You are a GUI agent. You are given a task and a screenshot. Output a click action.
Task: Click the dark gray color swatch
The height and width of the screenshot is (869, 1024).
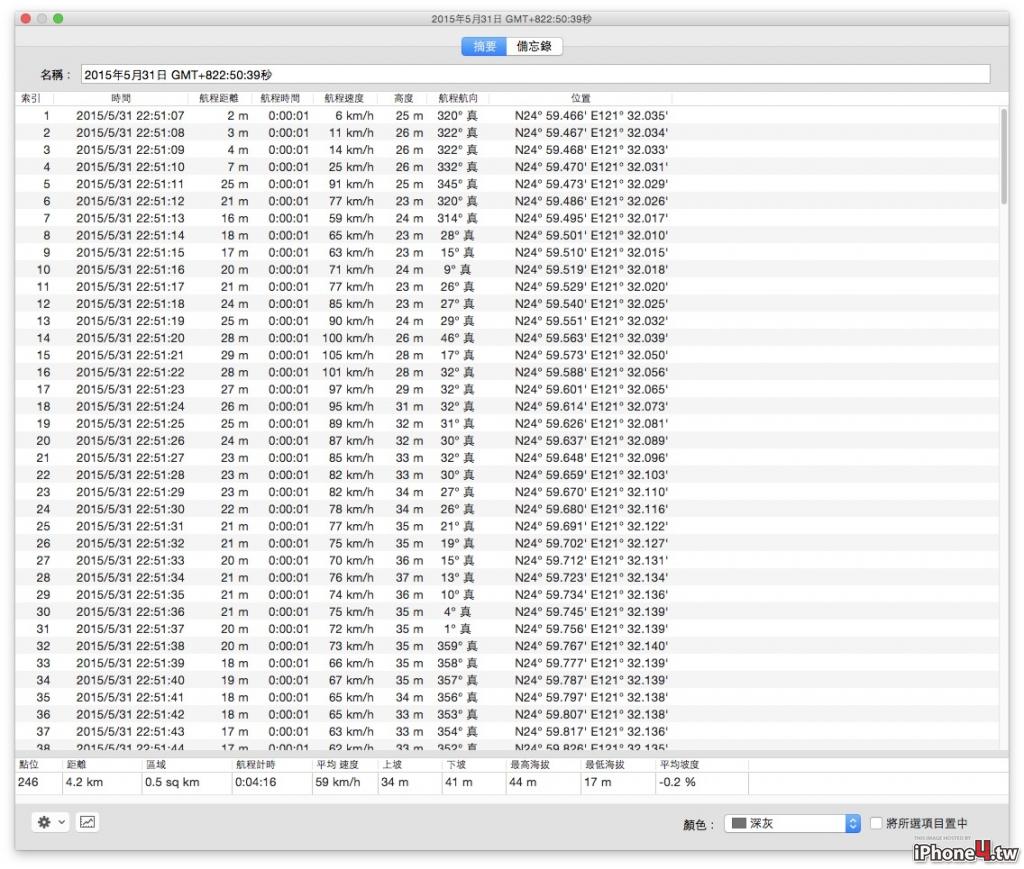pyautogui.click(x=739, y=823)
